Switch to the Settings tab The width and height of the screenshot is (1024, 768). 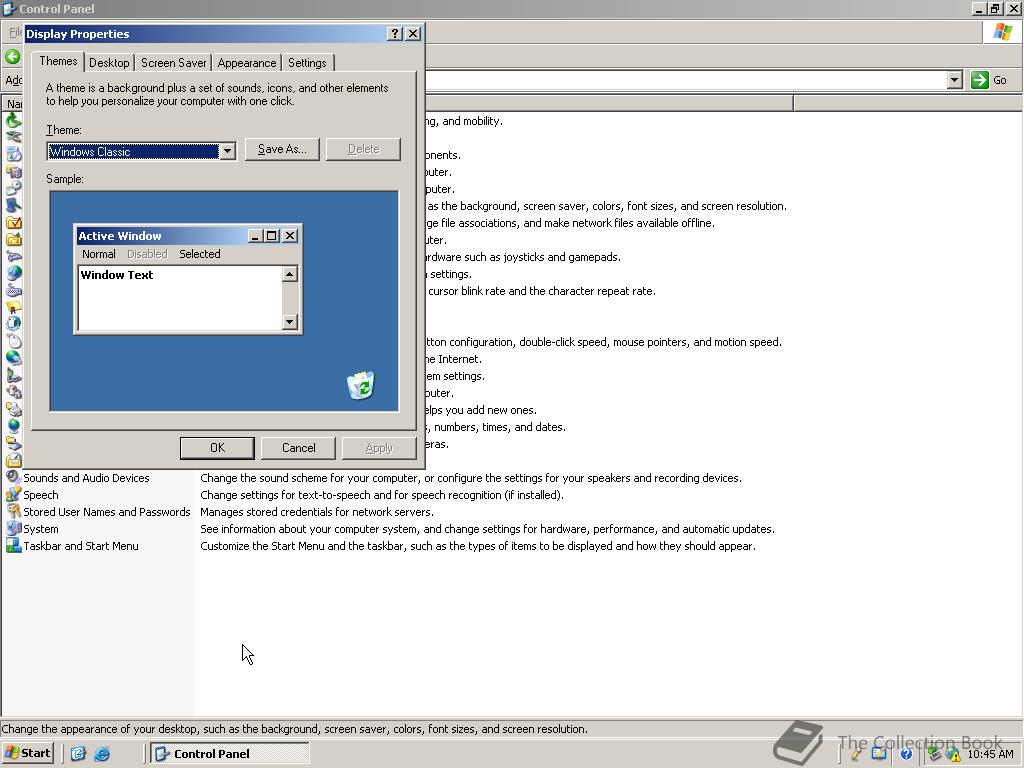(307, 63)
